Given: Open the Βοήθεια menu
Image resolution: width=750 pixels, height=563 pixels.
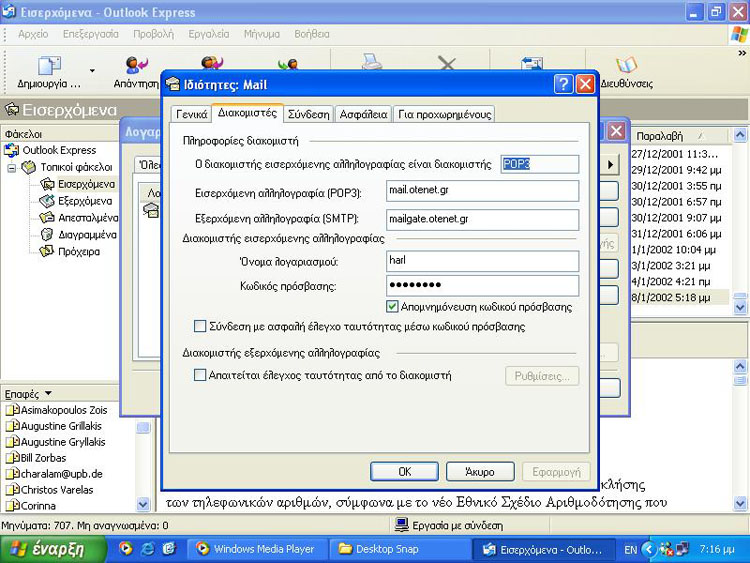Looking at the screenshot, I should (x=311, y=34).
